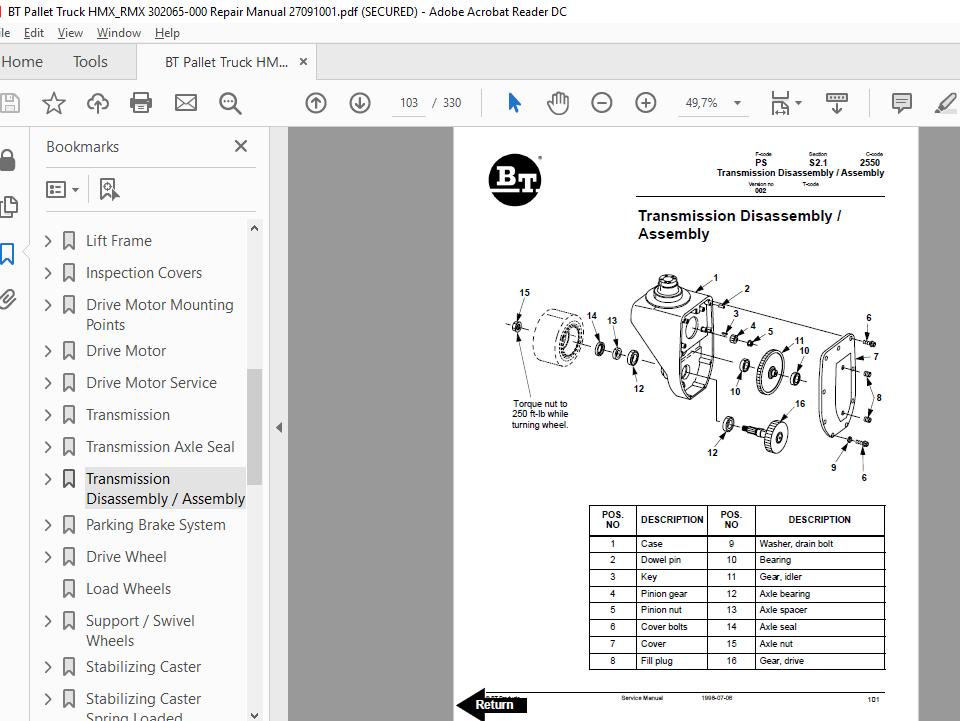Open the Transmission Axle Seal bookmark
Image resolution: width=960 pixels, height=721 pixels.
(160, 447)
